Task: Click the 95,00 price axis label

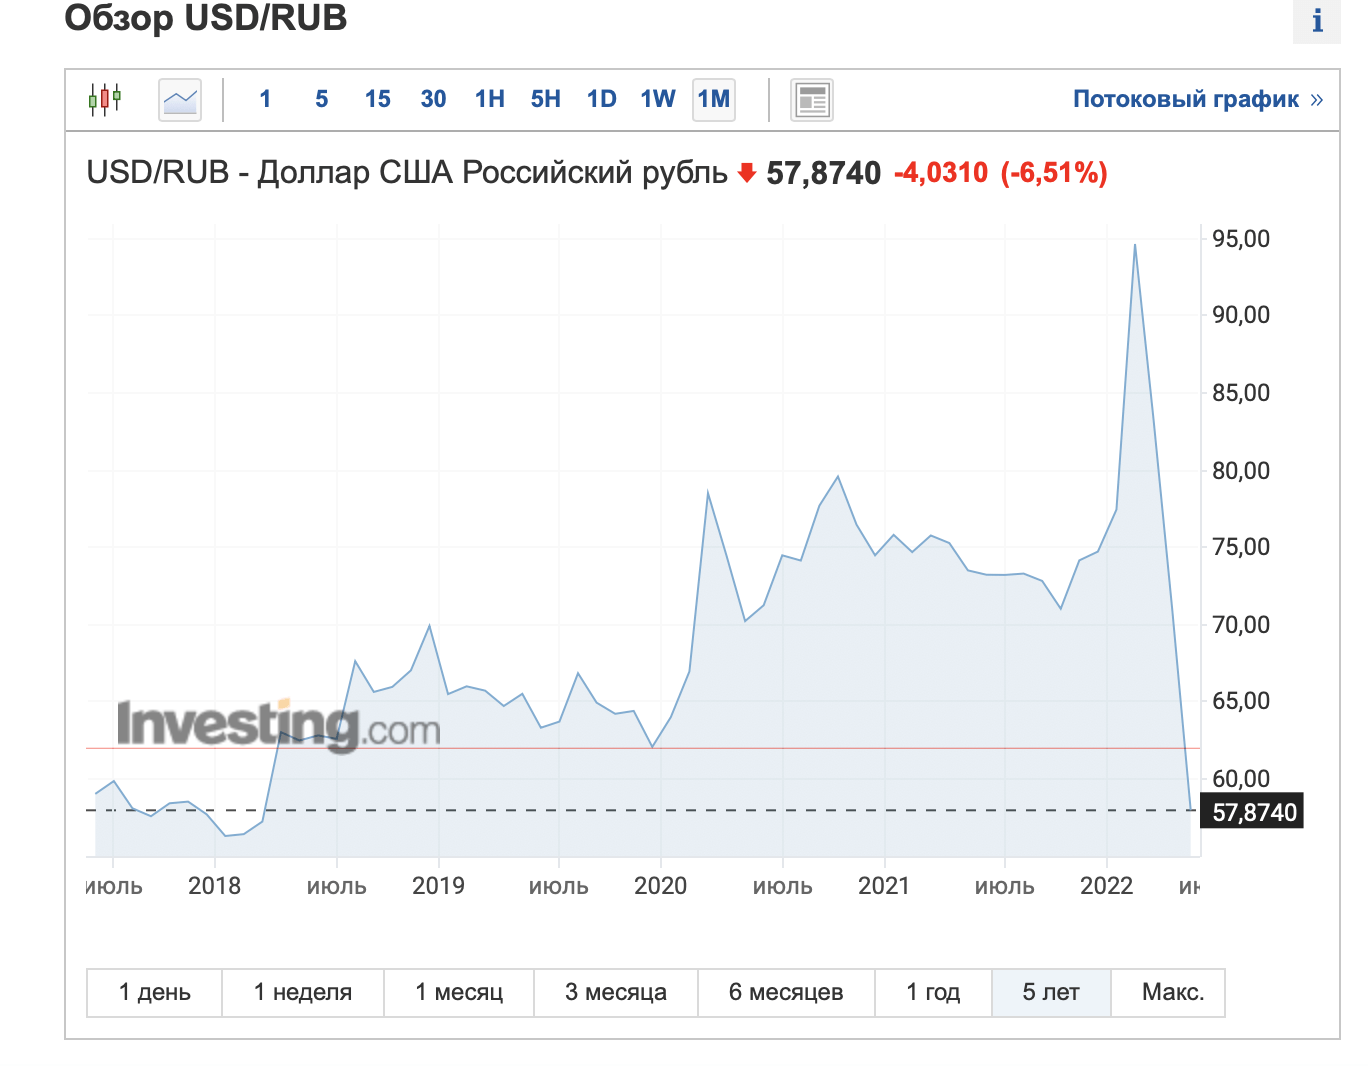Action: 1241,239
